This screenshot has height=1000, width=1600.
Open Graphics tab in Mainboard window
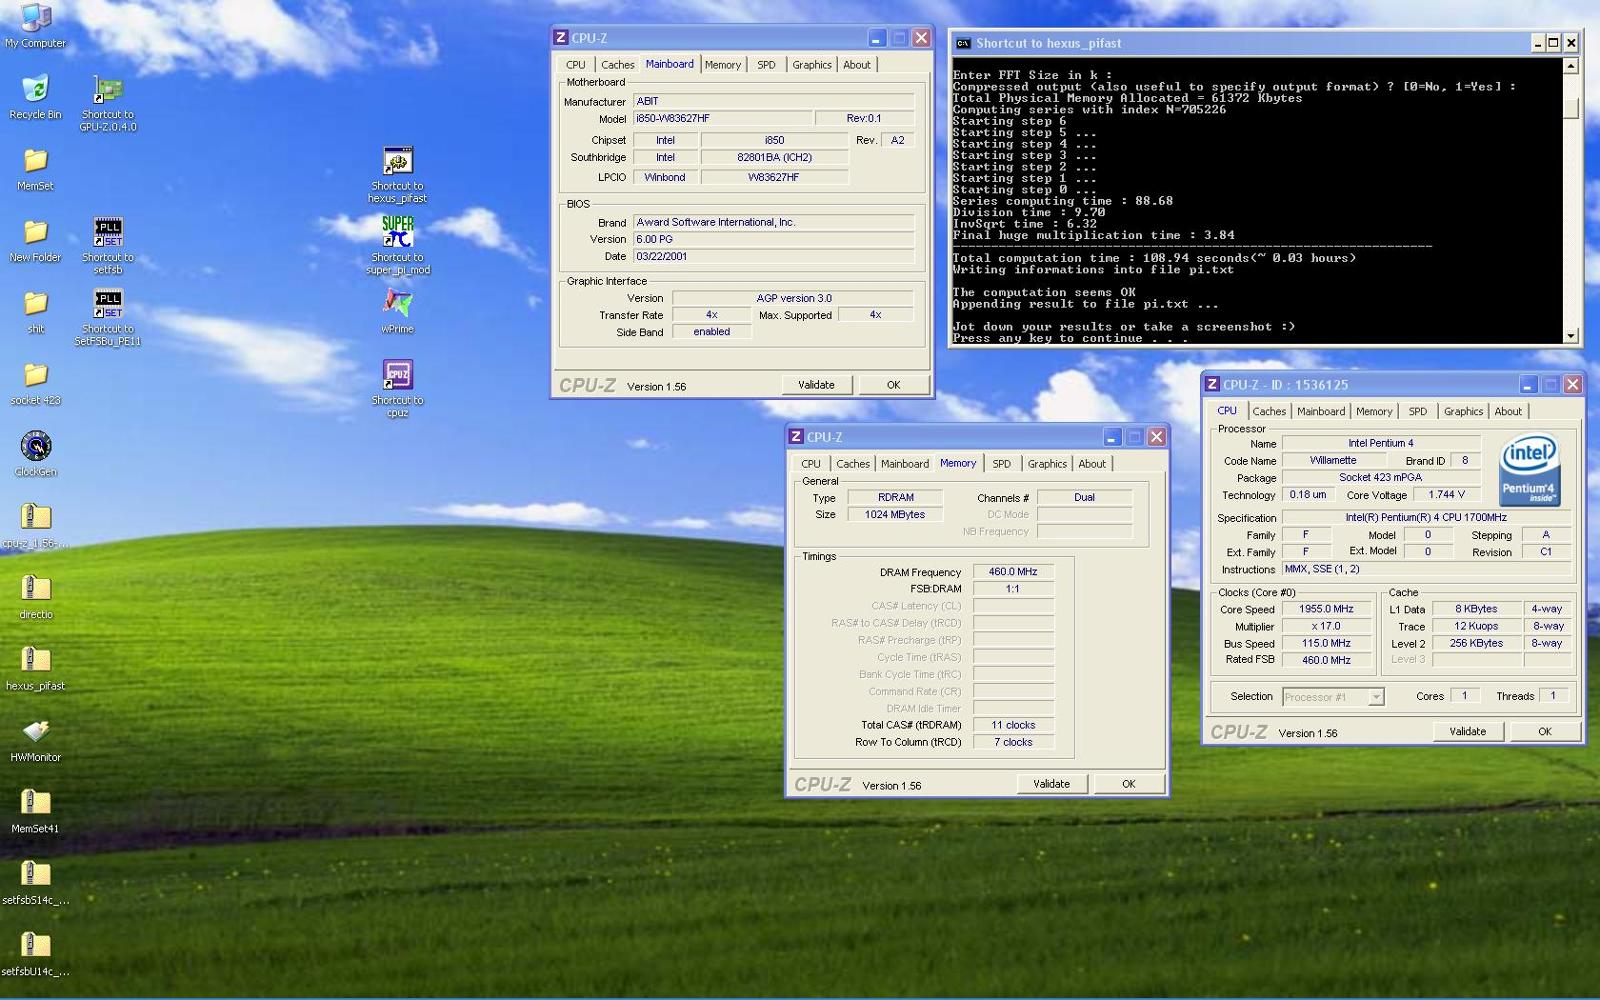[x=812, y=65]
